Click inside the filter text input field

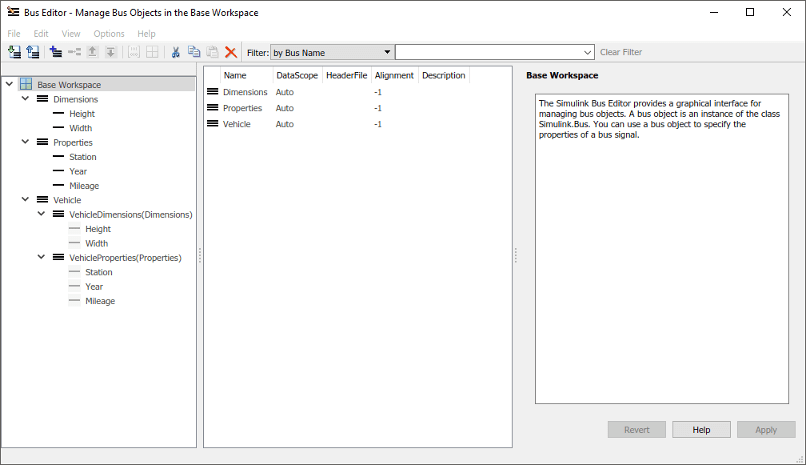coord(488,52)
